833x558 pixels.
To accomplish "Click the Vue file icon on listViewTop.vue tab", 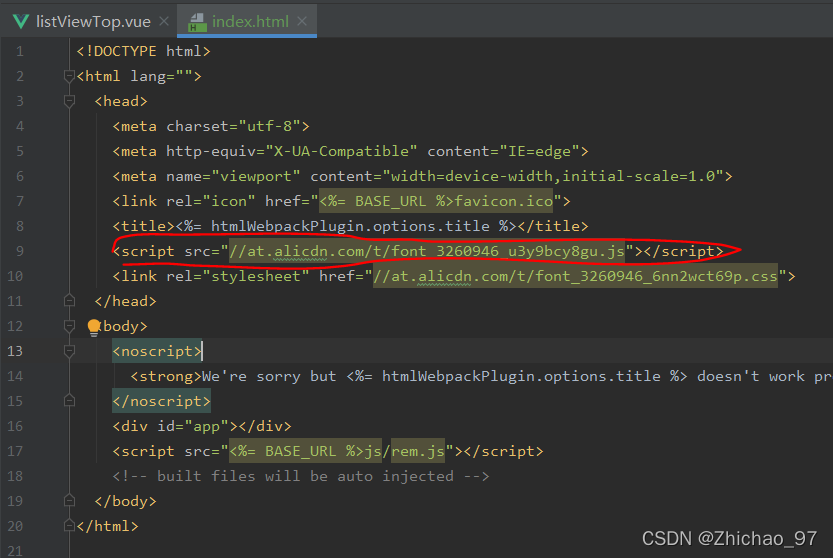I will pos(21,21).
